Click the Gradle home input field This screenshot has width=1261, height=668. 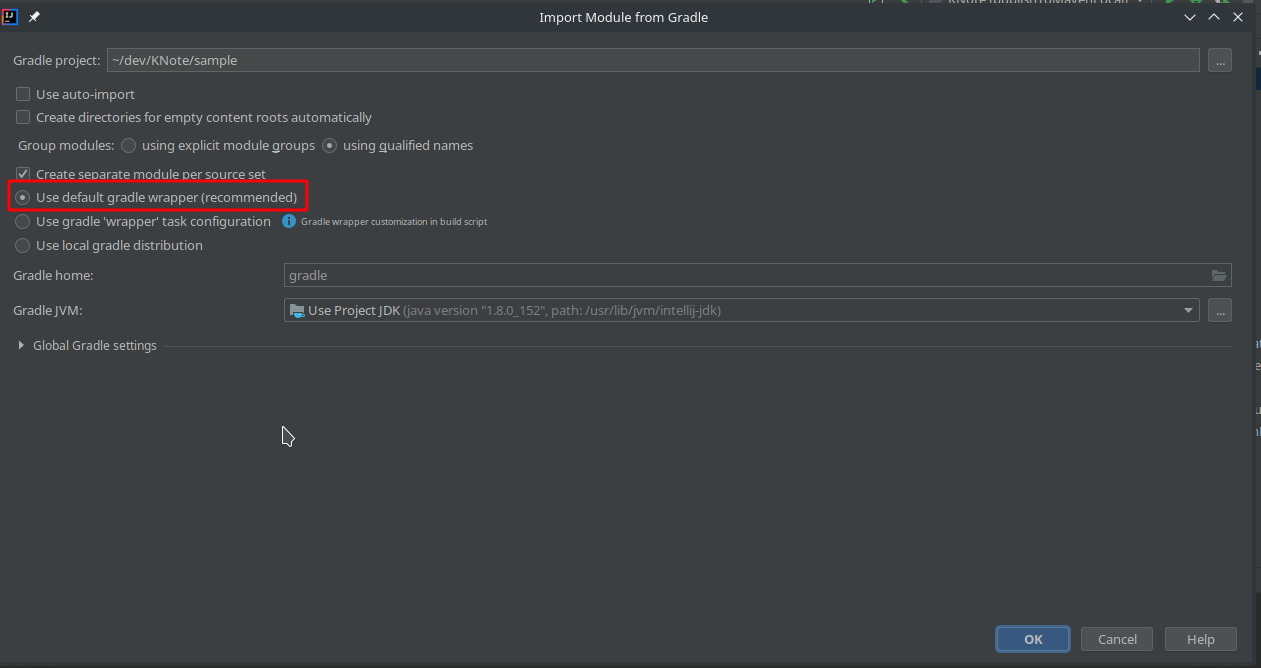click(x=757, y=275)
